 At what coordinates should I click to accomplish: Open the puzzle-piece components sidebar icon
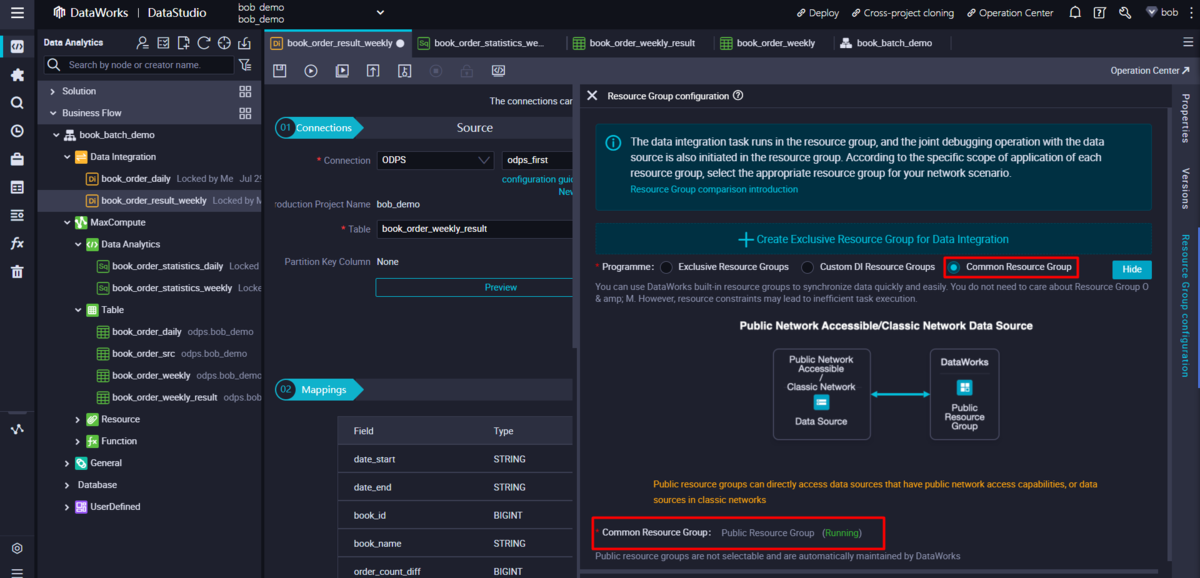[17, 75]
